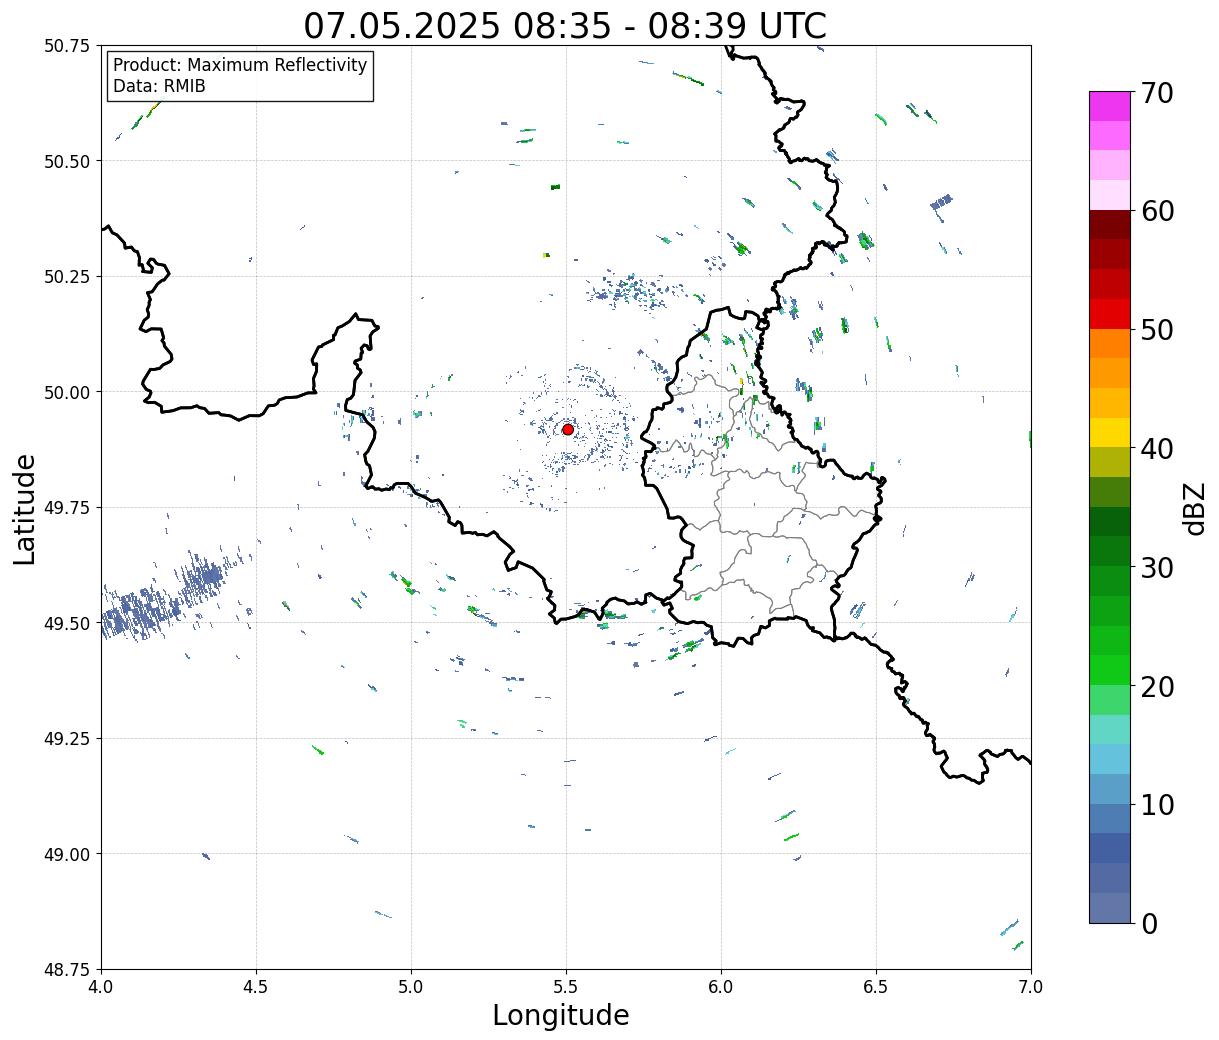This screenshot has width=1219, height=1040.
Task: Click the 'dBZ' colorbar label
Action: 1194,508
